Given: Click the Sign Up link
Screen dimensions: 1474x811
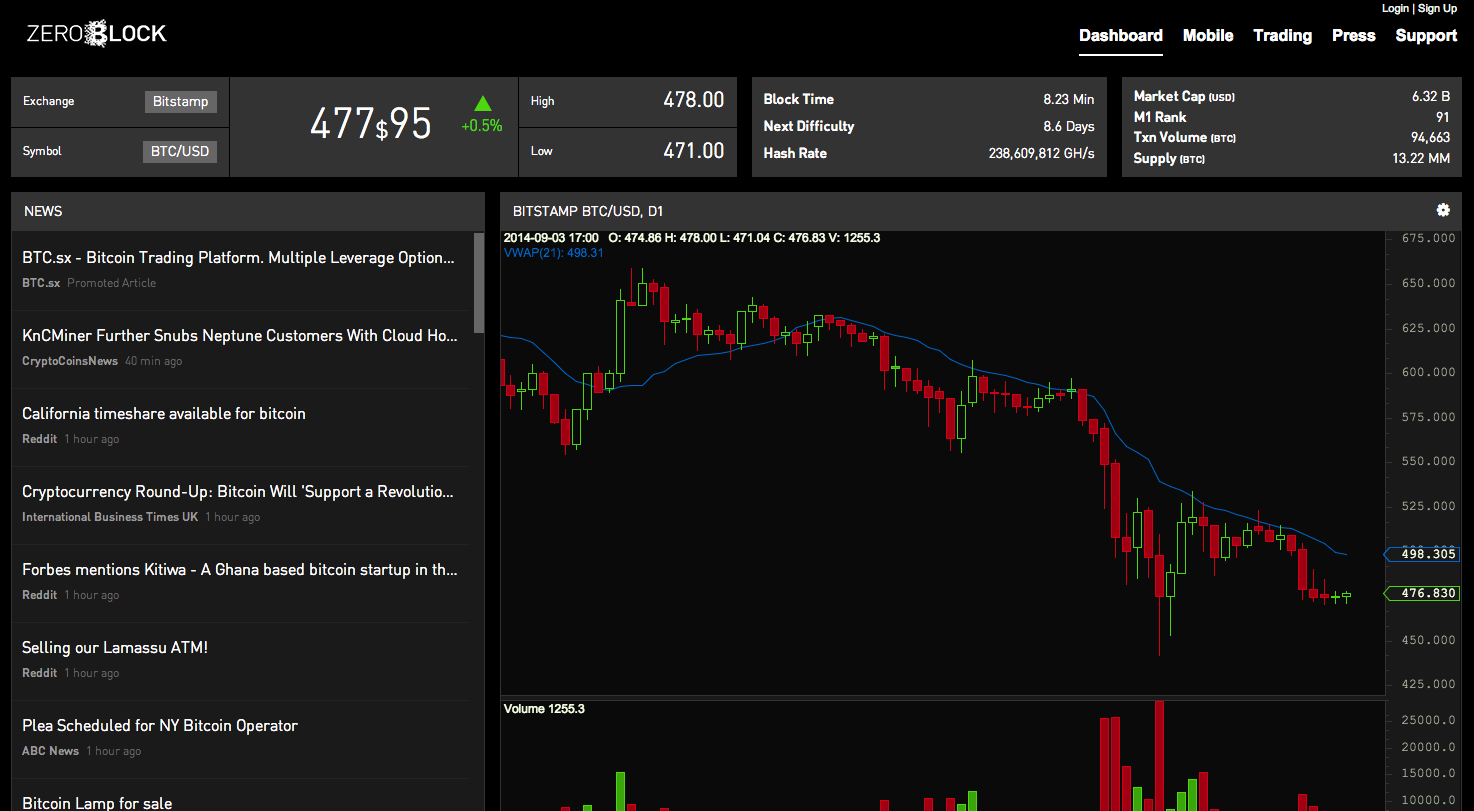Looking at the screenshot, I should 1438,8.
